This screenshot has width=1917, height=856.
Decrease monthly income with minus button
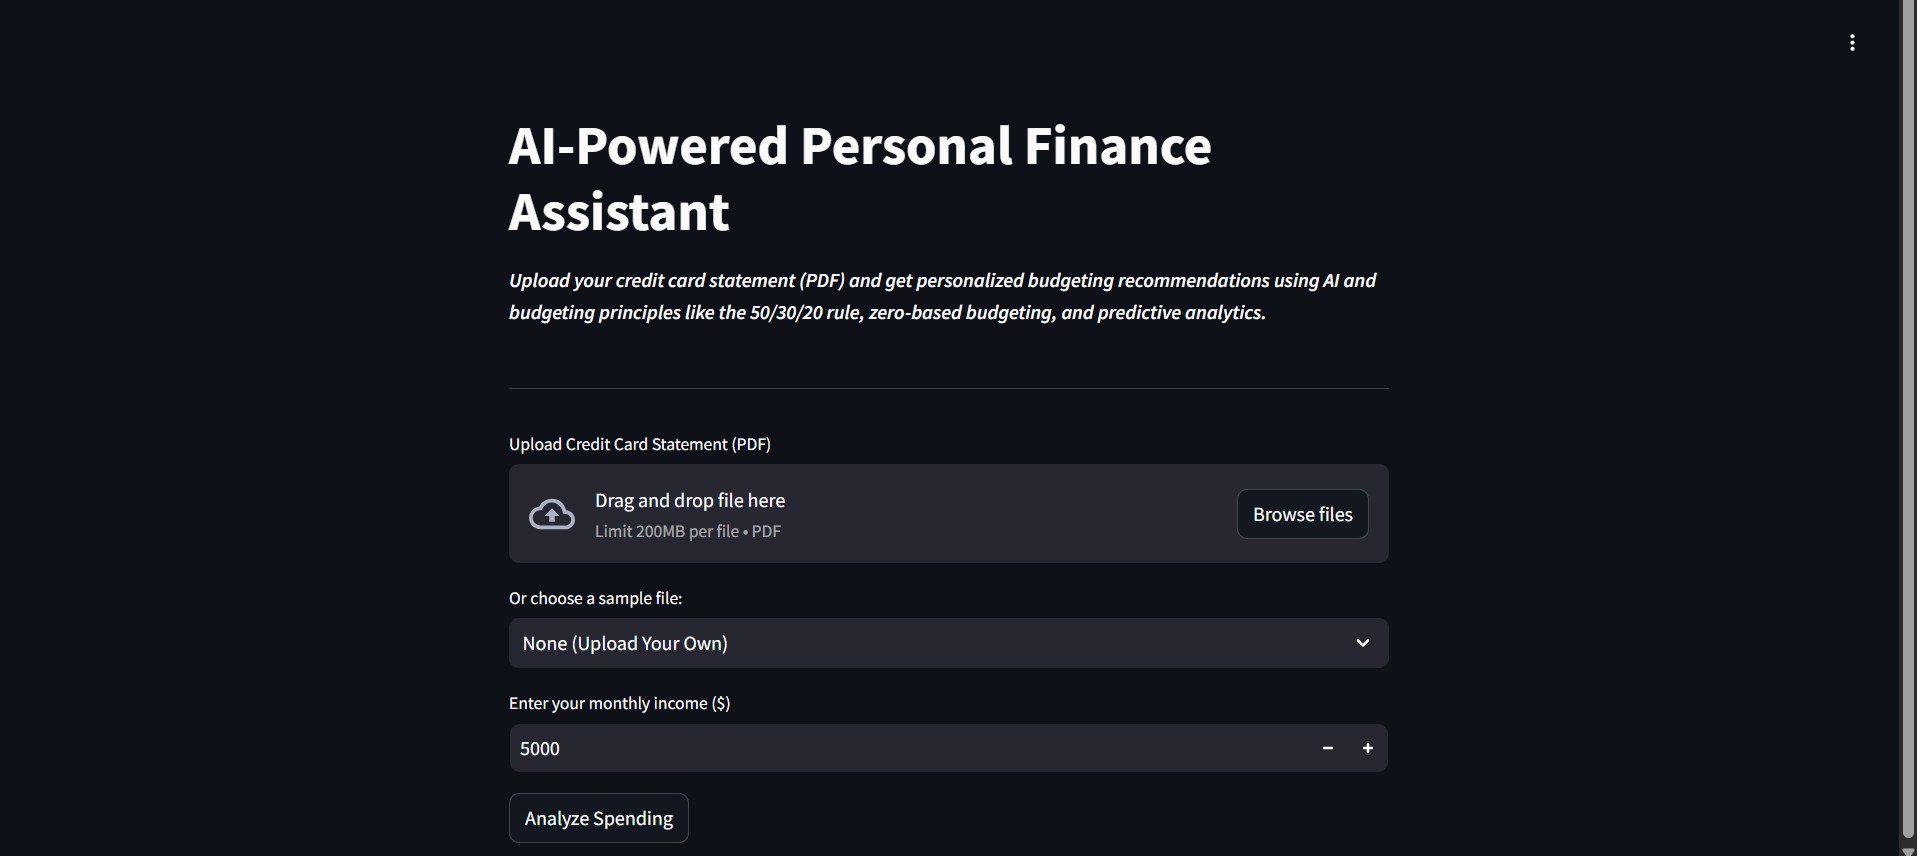pyautogui.click(x=1327, y=748)
